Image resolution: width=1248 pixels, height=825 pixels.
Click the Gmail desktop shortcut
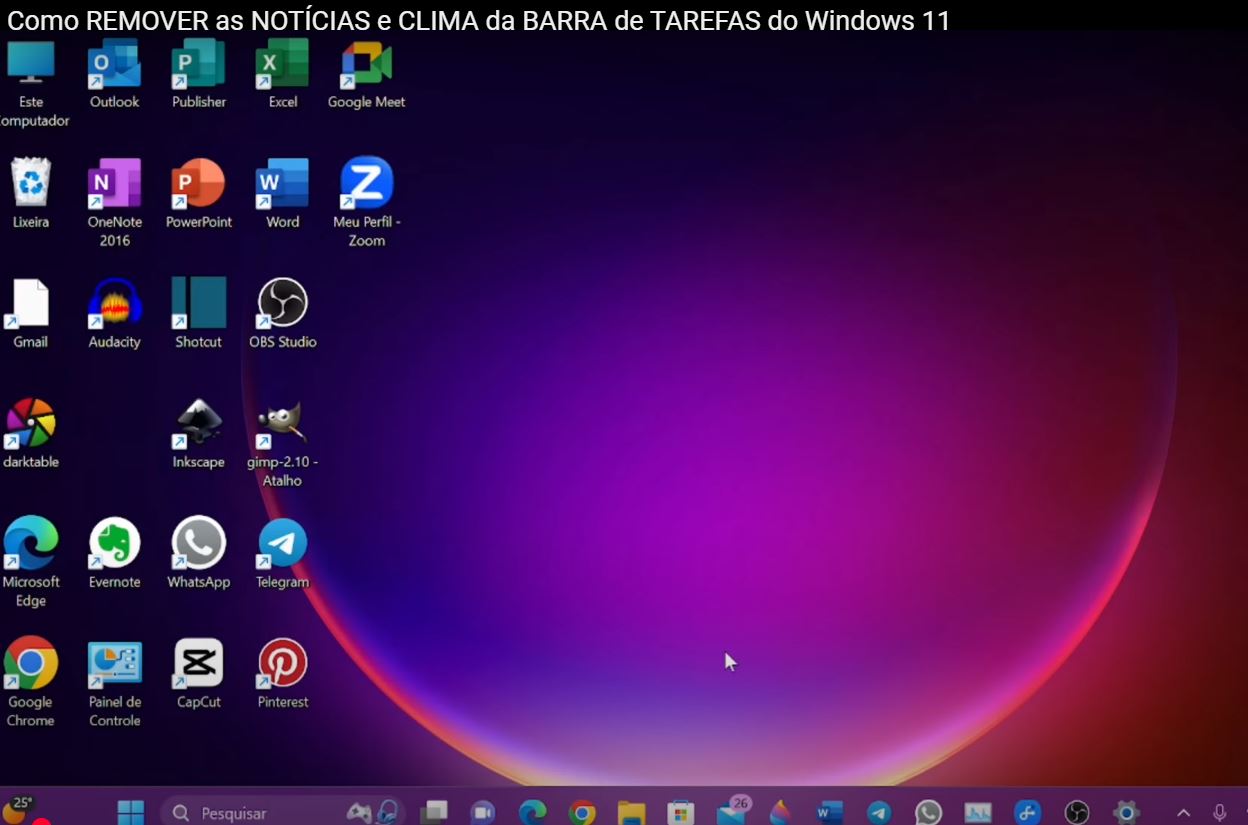[31, 314]
